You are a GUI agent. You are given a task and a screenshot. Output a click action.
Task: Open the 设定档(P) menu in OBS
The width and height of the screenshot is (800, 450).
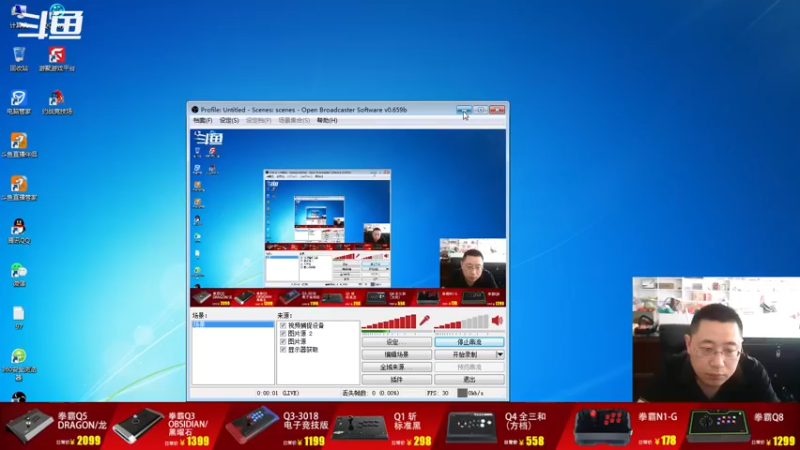click(x=259, y=120)
